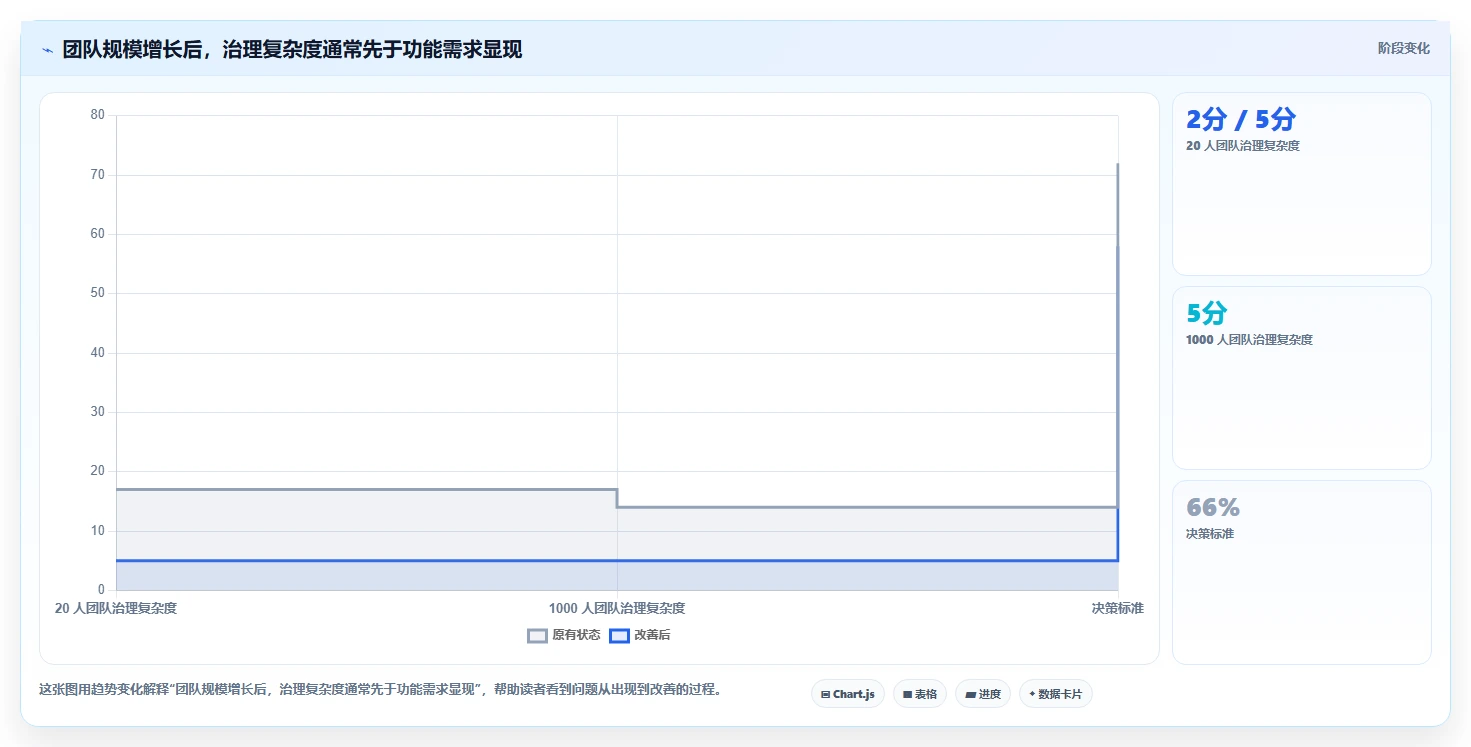This screenshot has width=1471, height=747.
Task: Click the chart title 团队规模增长后 heading
Action: click(292, 49)
